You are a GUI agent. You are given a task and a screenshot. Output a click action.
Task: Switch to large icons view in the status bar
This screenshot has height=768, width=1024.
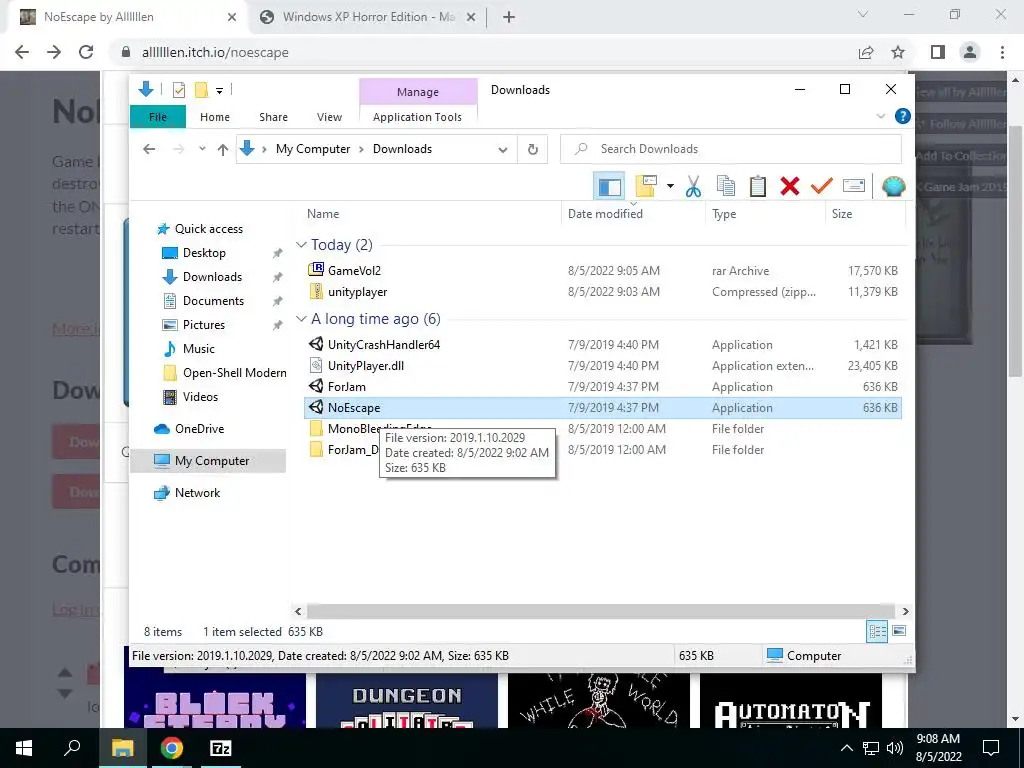(x=899, y=631)
